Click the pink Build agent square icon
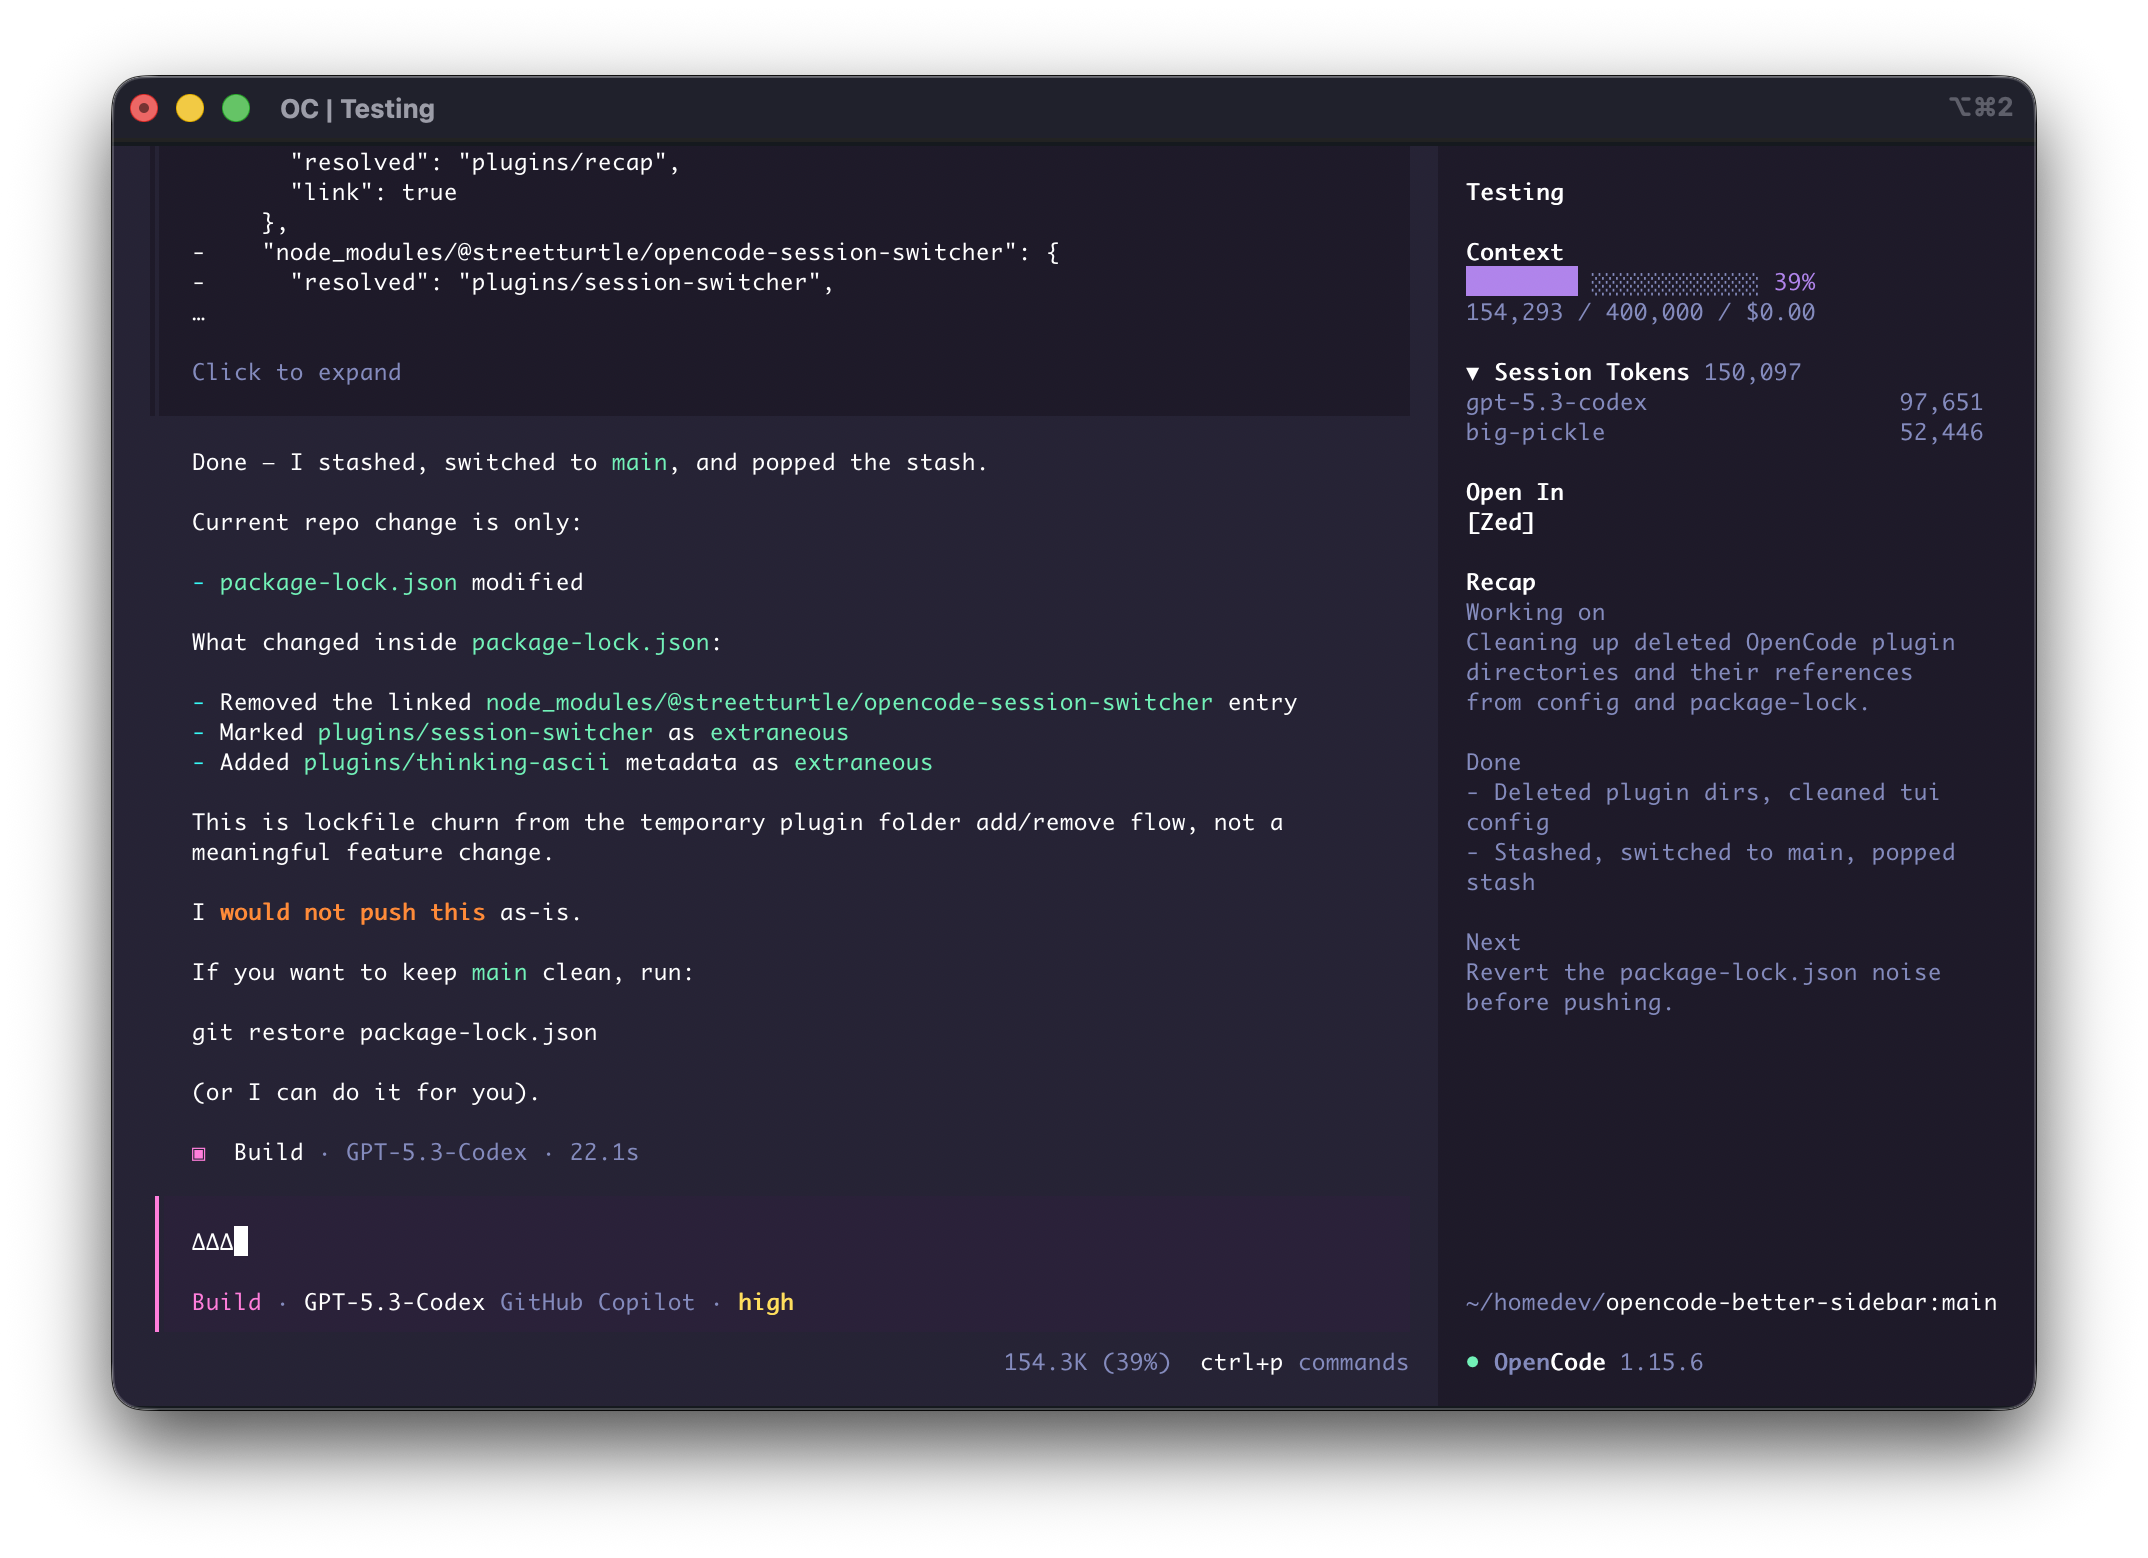 pyautogui.click(x=199, y=1154)
